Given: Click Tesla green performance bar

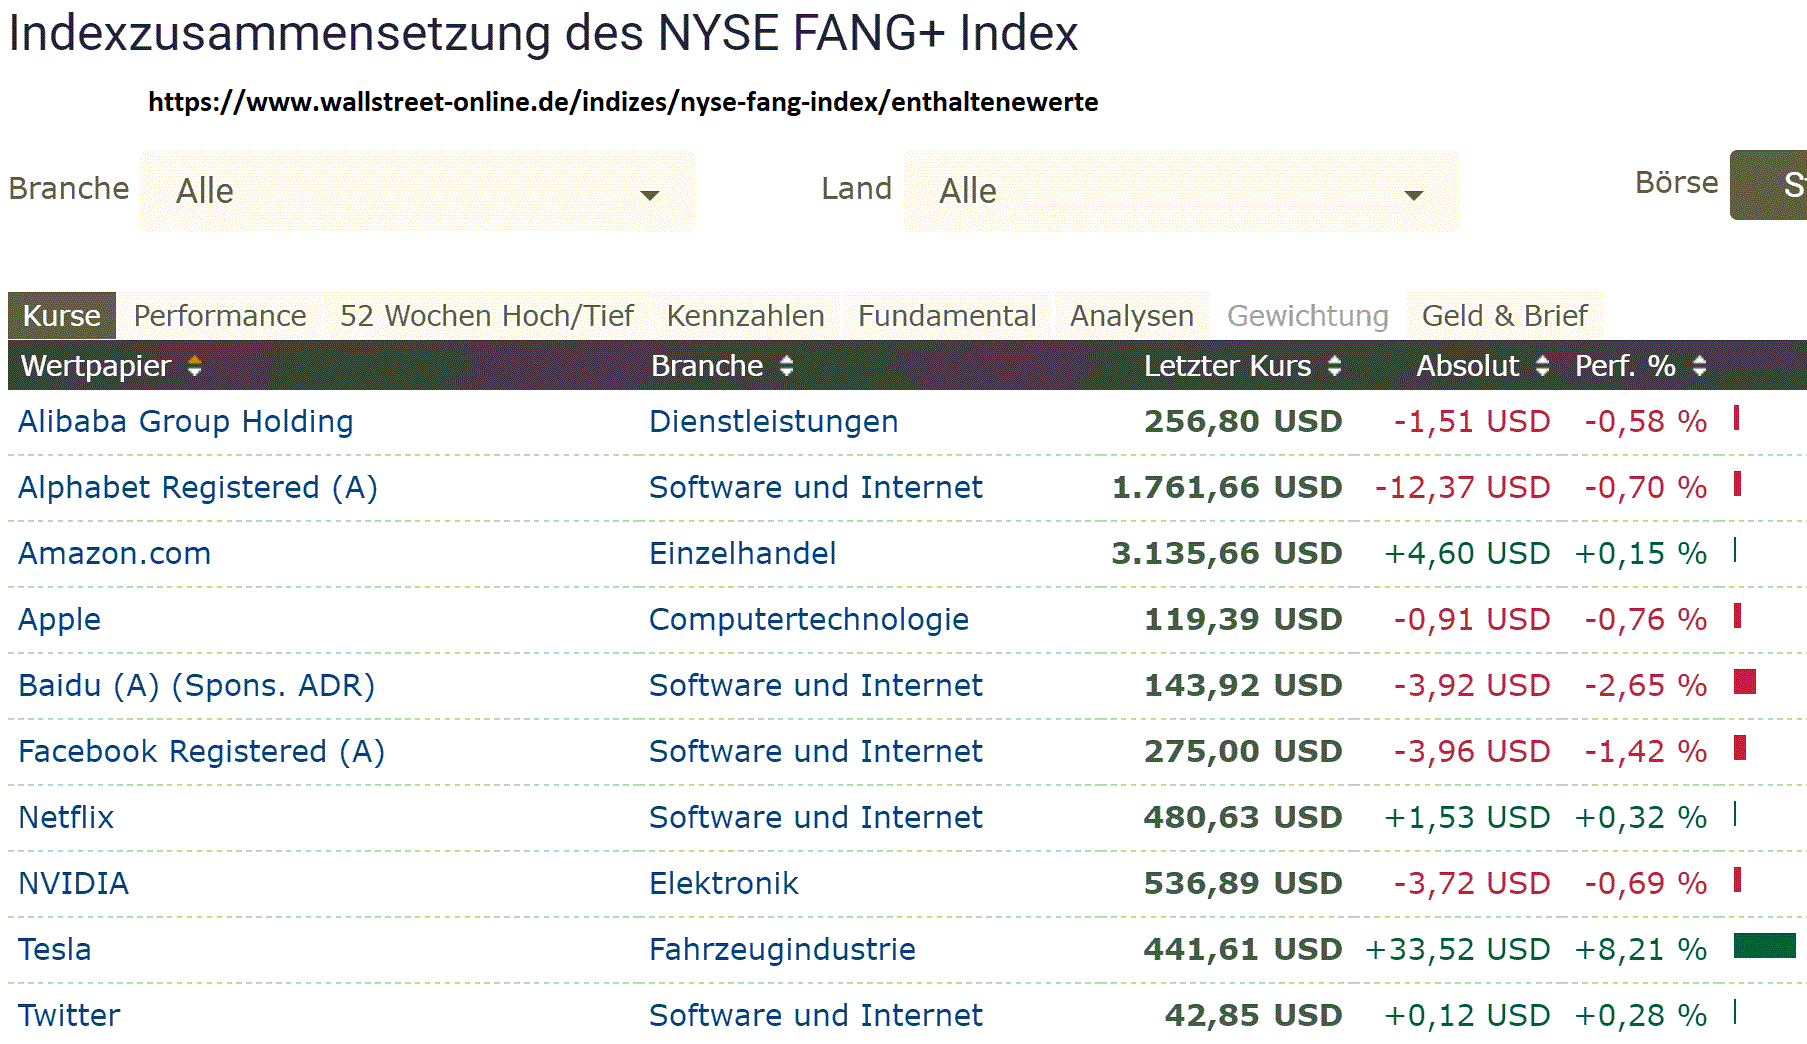Looking at the screenshot, I should tap(1764, 946).
